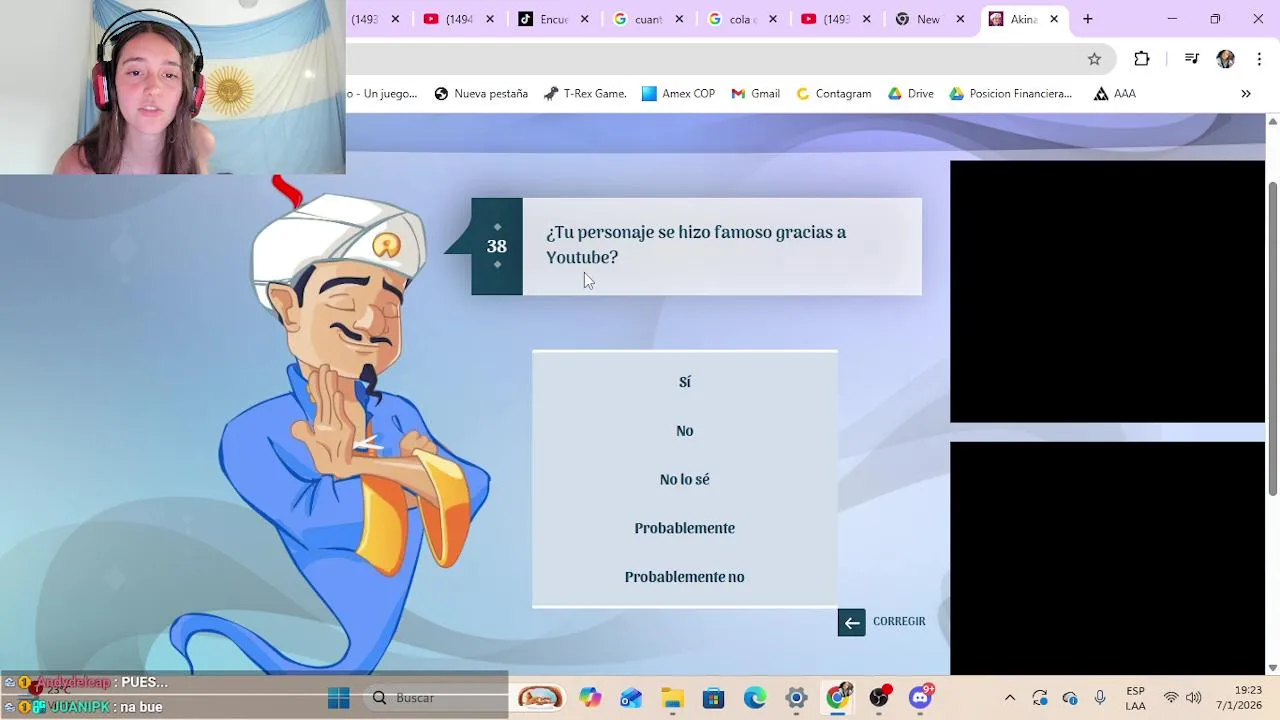Screen dimensions: 1280x720
Task: Click the taskbar Buscar search box
Action: point(437,698)
